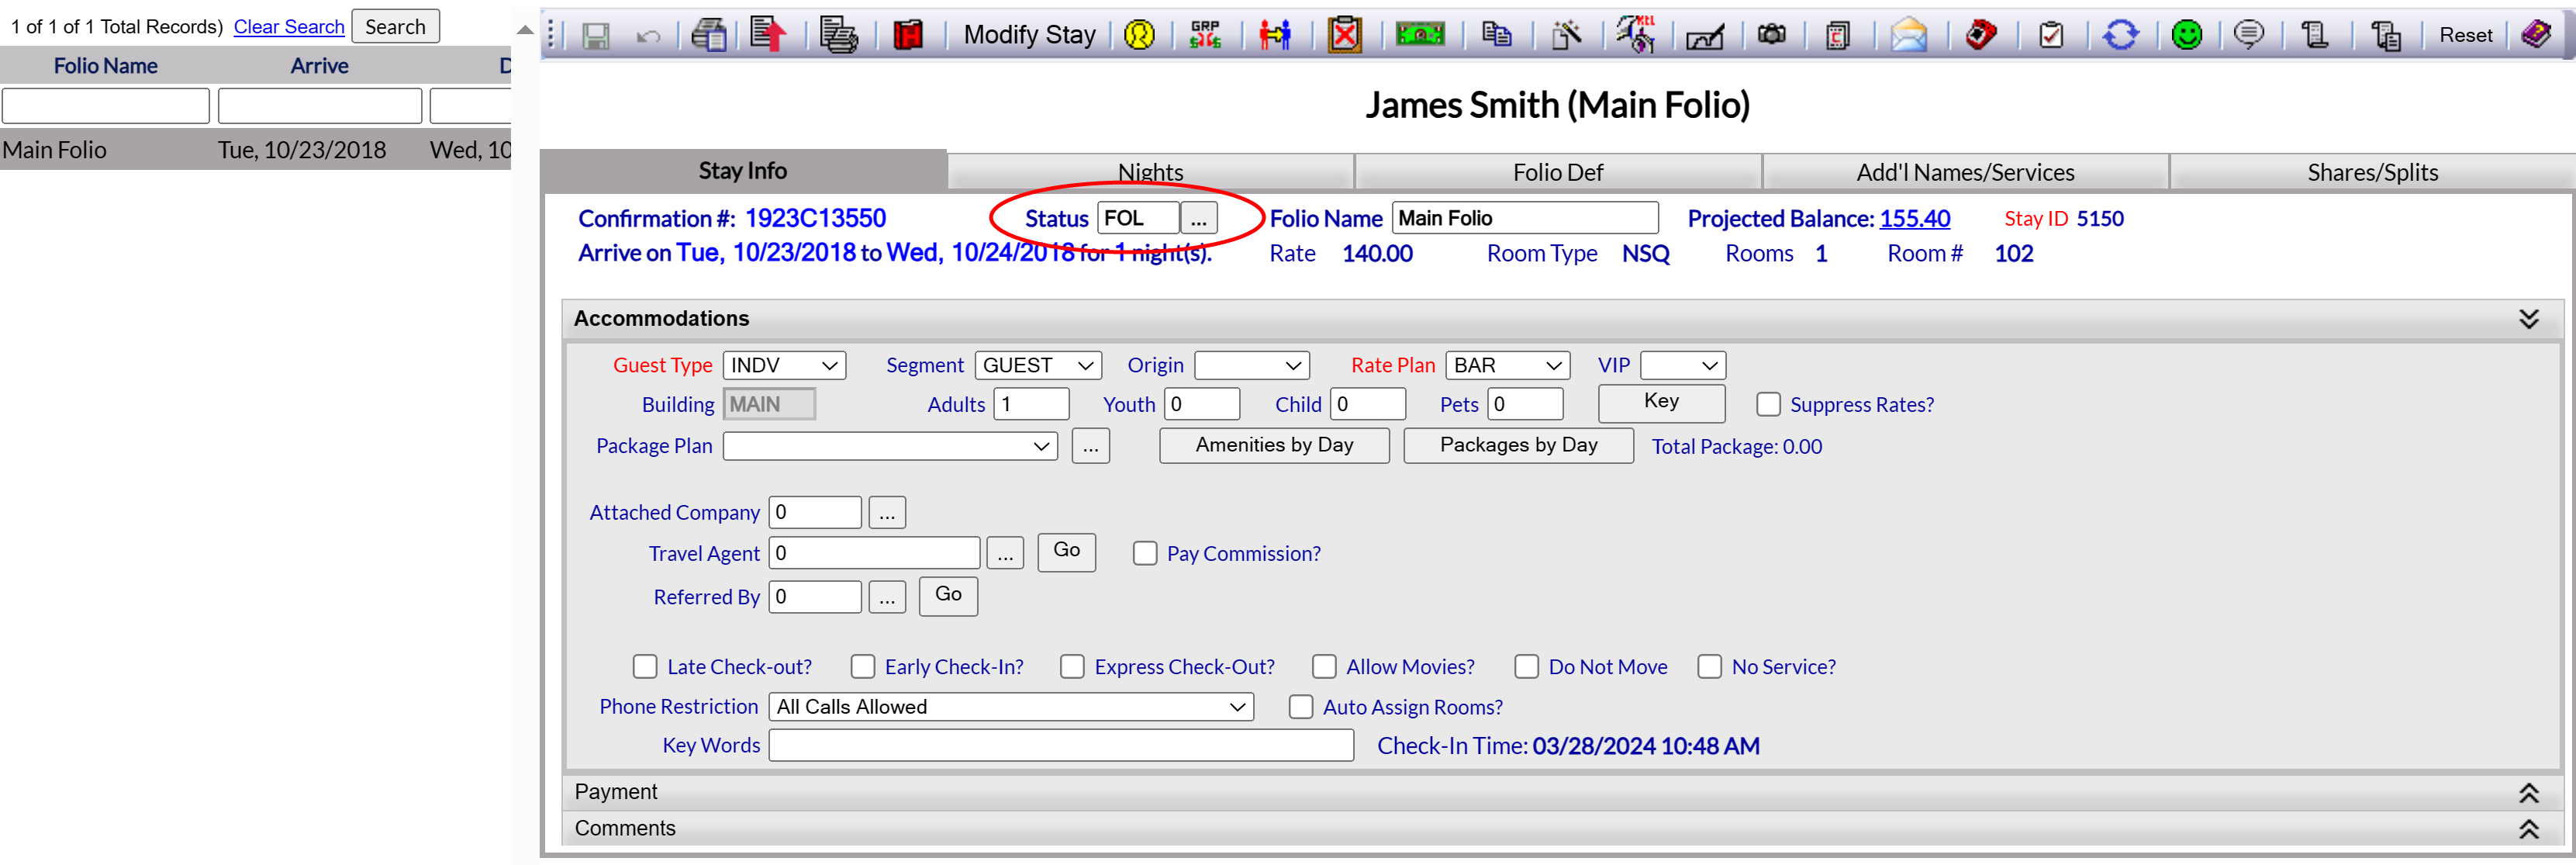Collapse the Accommodations section chevron

[x=2528, y=318]
